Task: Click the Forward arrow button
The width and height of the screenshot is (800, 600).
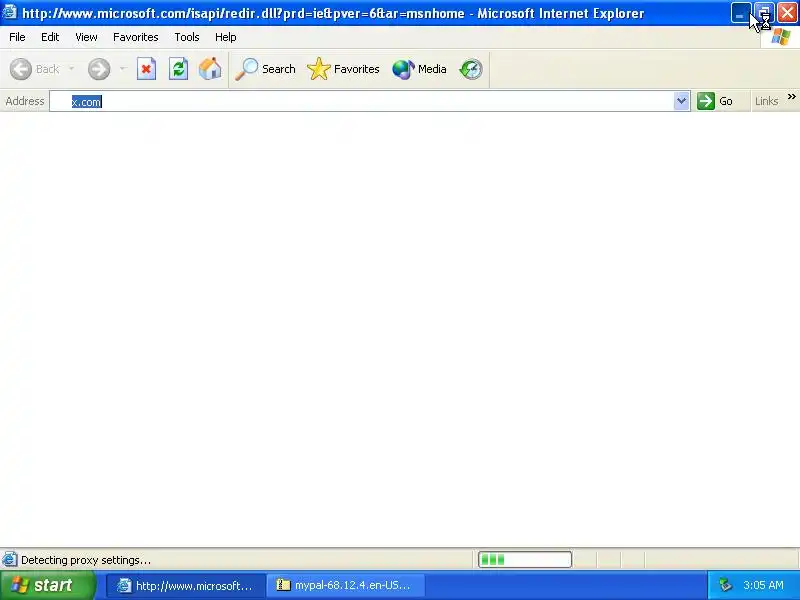Action: [99, 69]
